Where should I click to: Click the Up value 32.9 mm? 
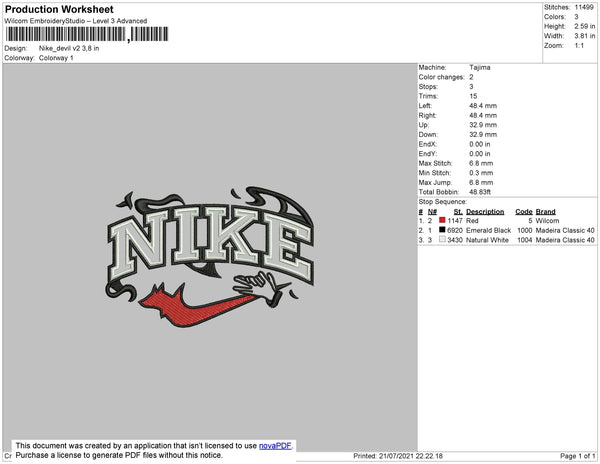coord(483,125)
